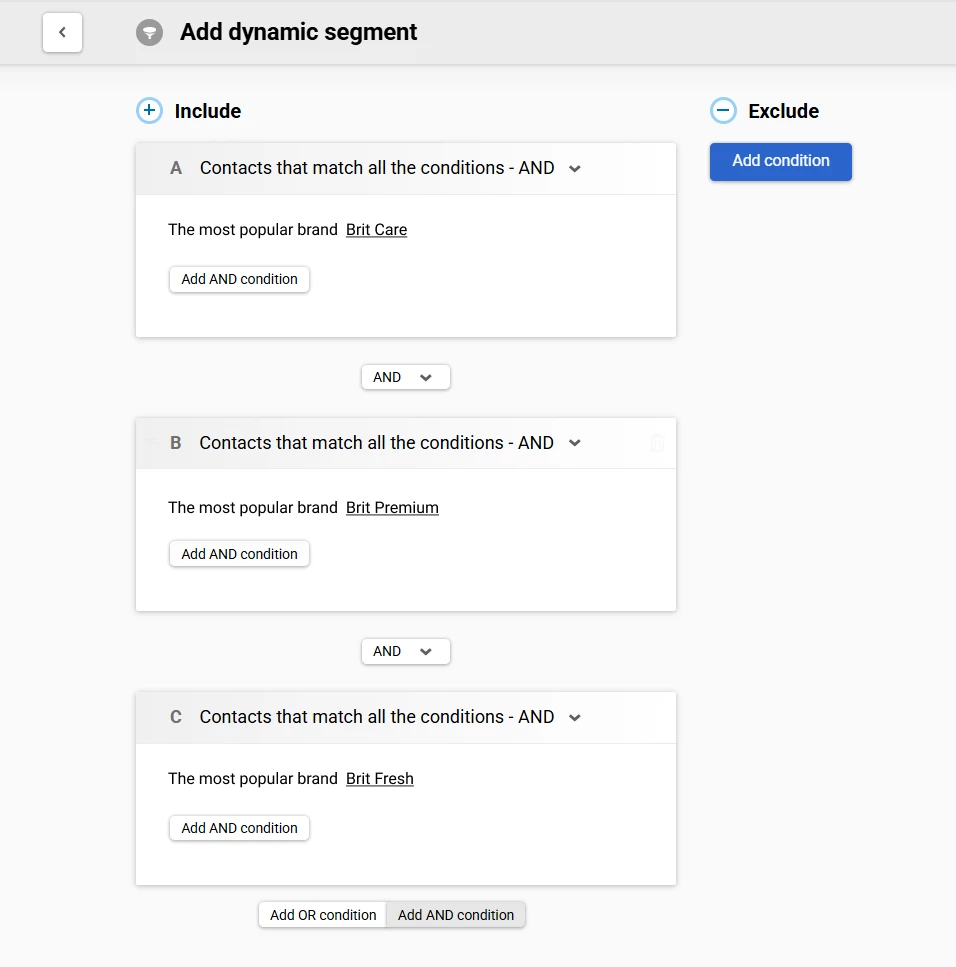Click 'The most popular brand' text in group B
Screen dimensions: 956x967
(253, 508)
